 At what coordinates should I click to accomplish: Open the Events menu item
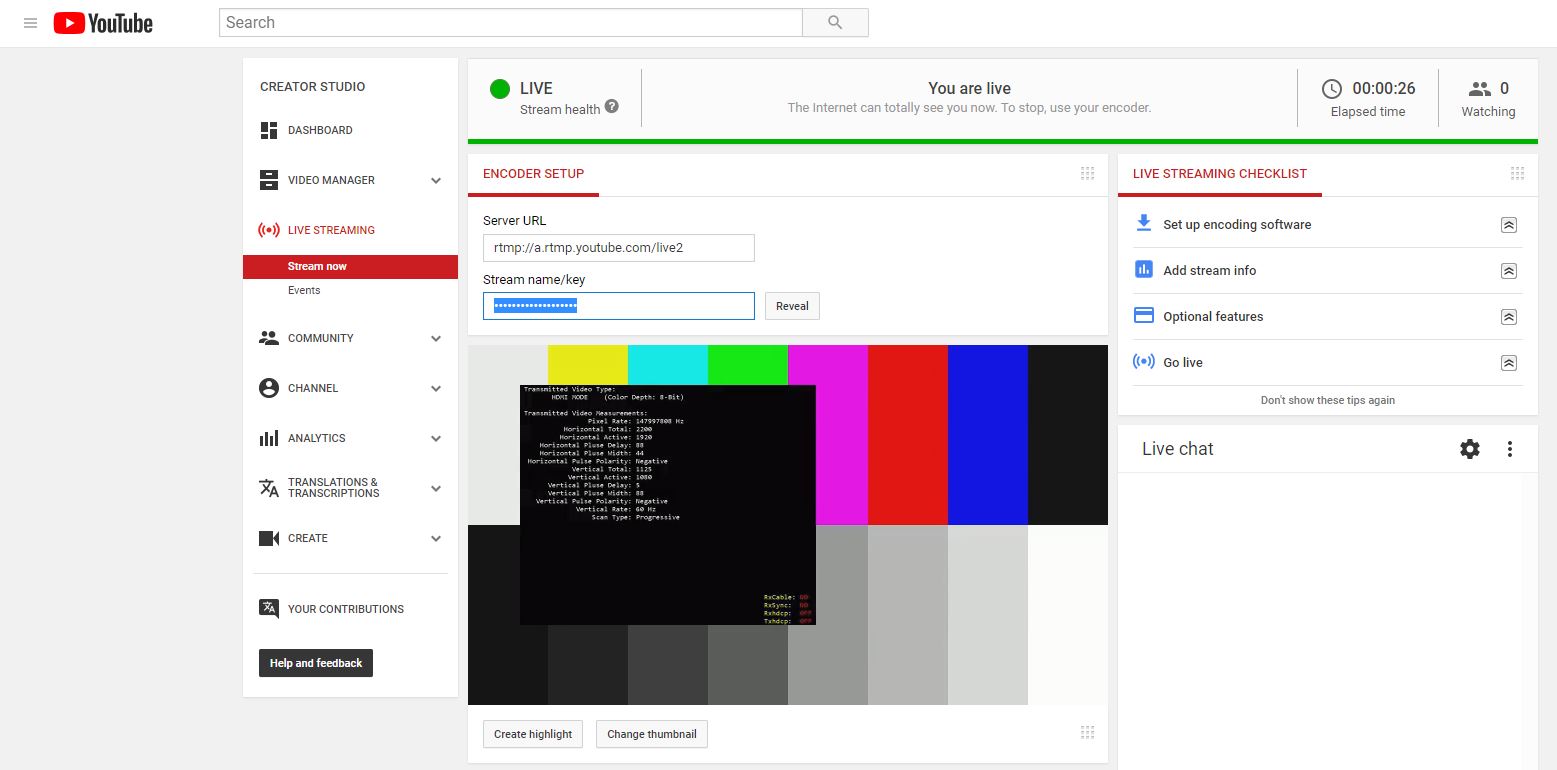(x=304, y=290)
